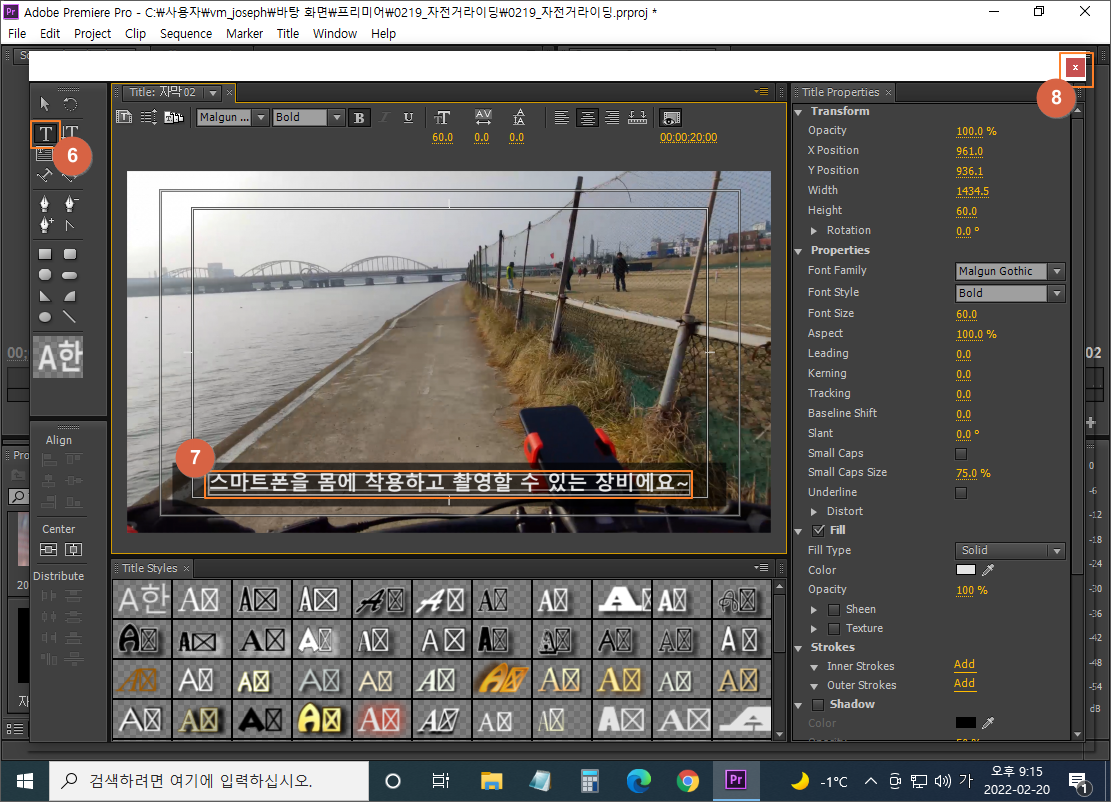Select the Rounded Rectangle pill tool

tap(70, 275)
